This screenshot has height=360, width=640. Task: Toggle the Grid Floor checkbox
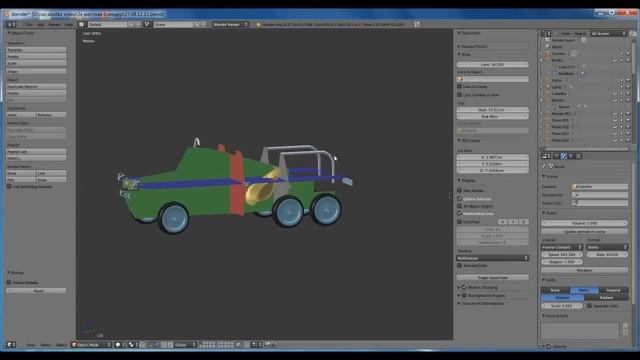pos(459,222)
